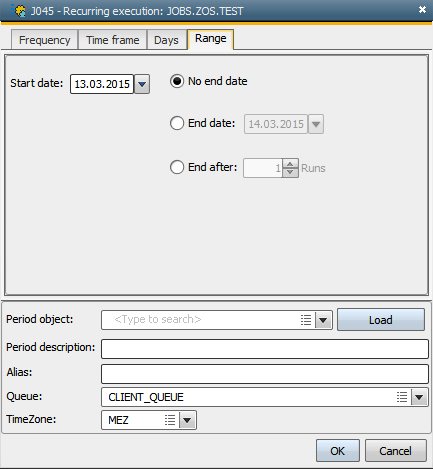
Task: Select the No end date option
Action: 177,81
